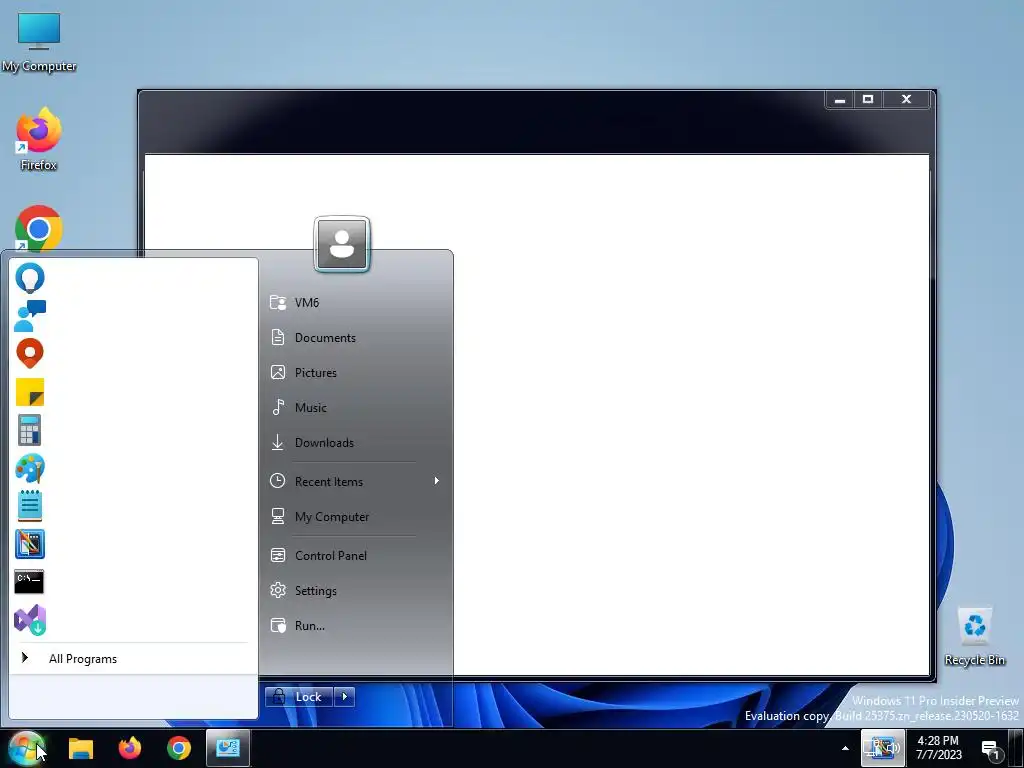Launch the Paint palette app
The width and height of the screenshot is (1024, 768).
click(x=30, y=468)
